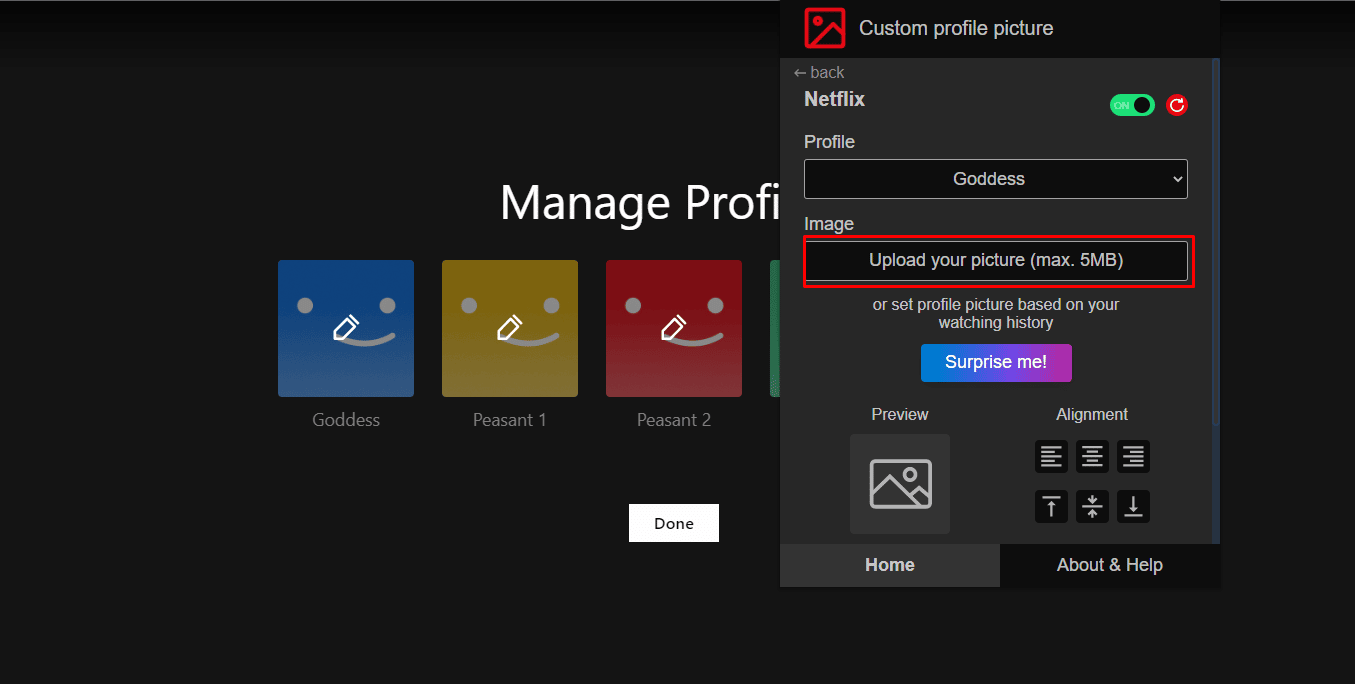Click the 'Peasant 1' profile name
The image size is (1355, 684).
tap(510, 420)
